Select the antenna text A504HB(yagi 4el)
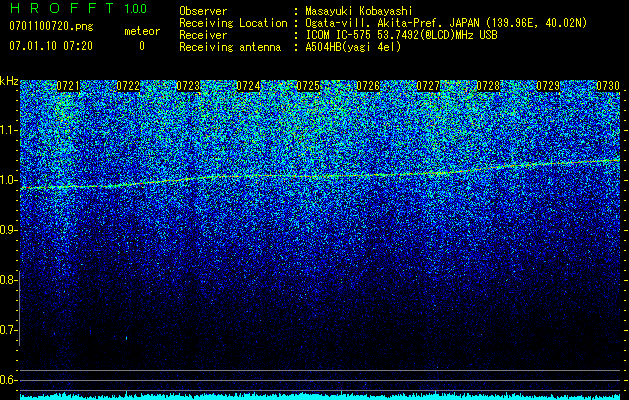The height and width of the screenshot is (400, 629). [x=353, y=47]
